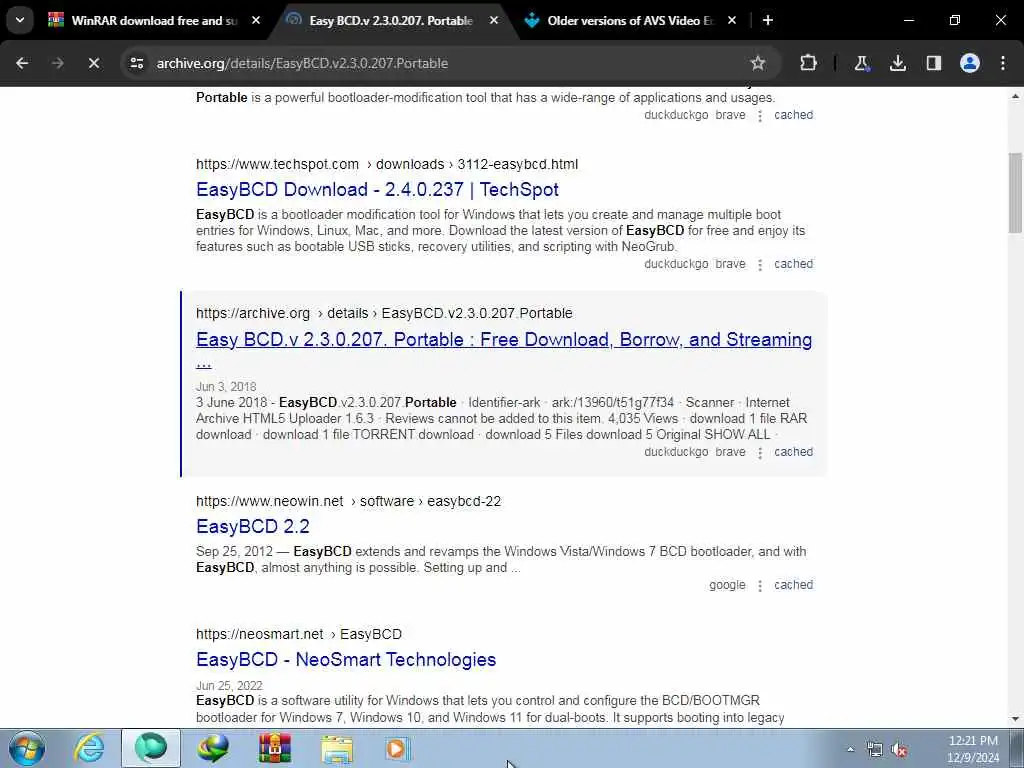1024x768 pixels.
Task: Open the Extensions puzzle icon
Action: (x=808, y=63)
